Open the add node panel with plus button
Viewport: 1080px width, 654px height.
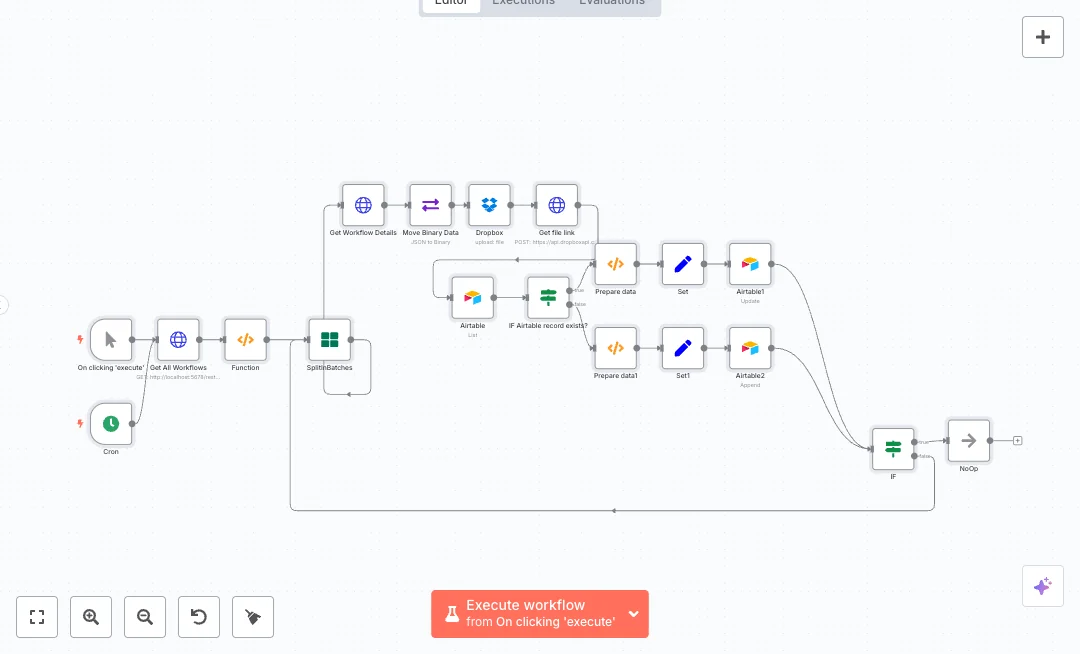[x=1043, y=37]
